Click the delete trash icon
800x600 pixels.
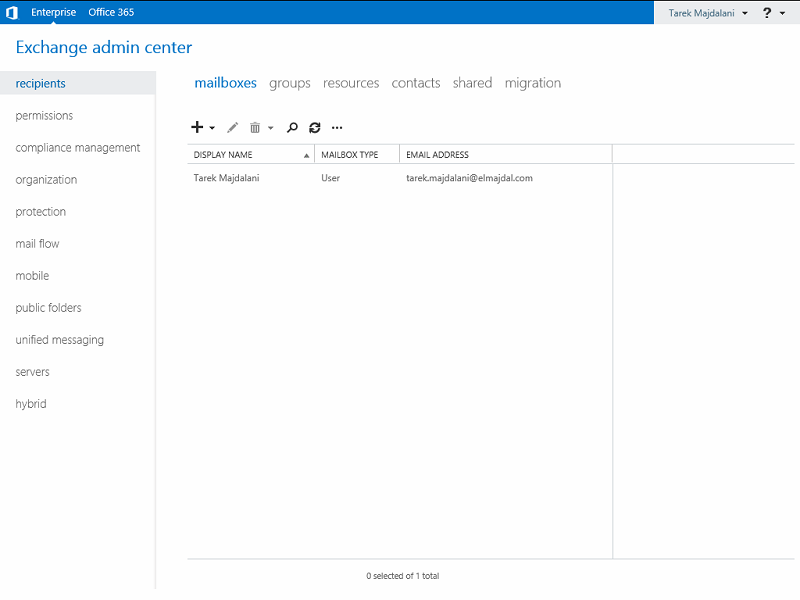pos(255,127)
